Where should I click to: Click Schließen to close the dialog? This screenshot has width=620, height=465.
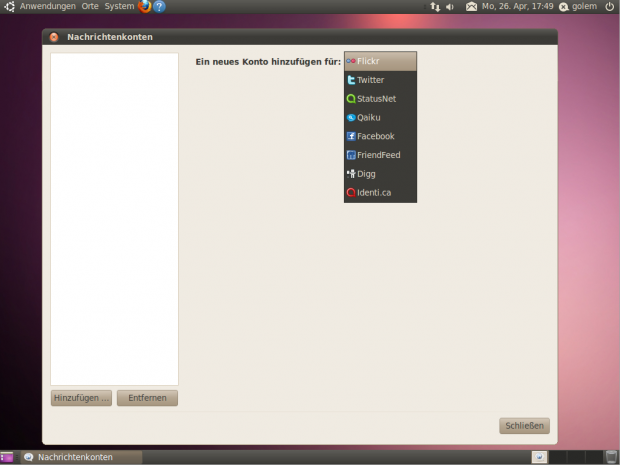coord(524,426)
